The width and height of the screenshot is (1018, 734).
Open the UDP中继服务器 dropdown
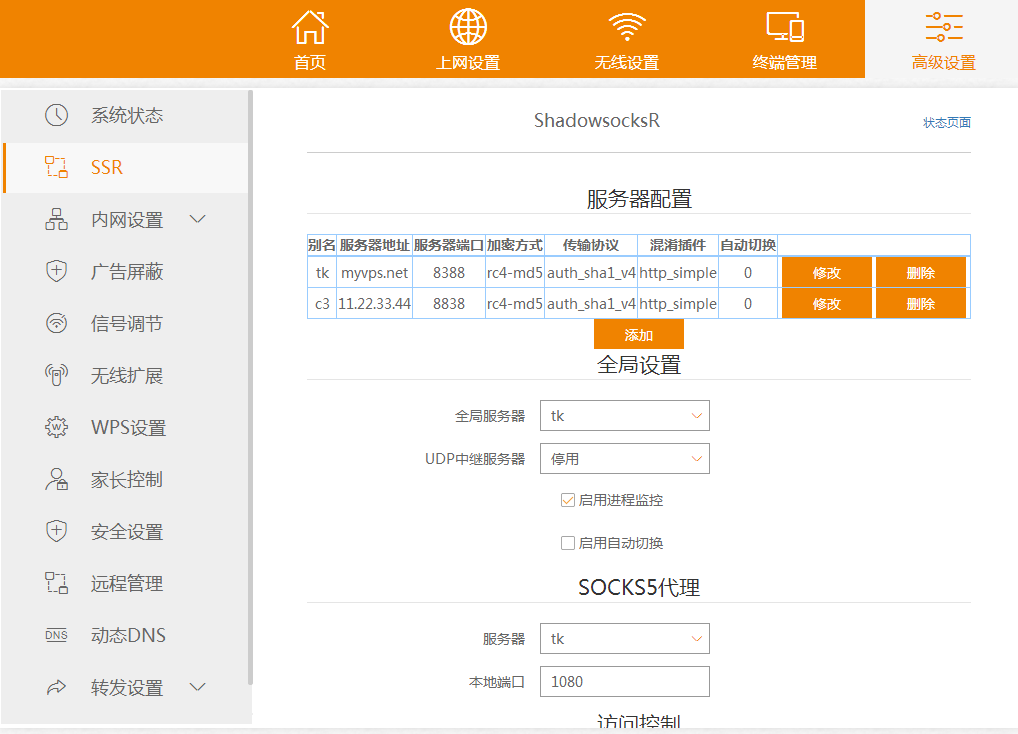click(x=625, y=458)
